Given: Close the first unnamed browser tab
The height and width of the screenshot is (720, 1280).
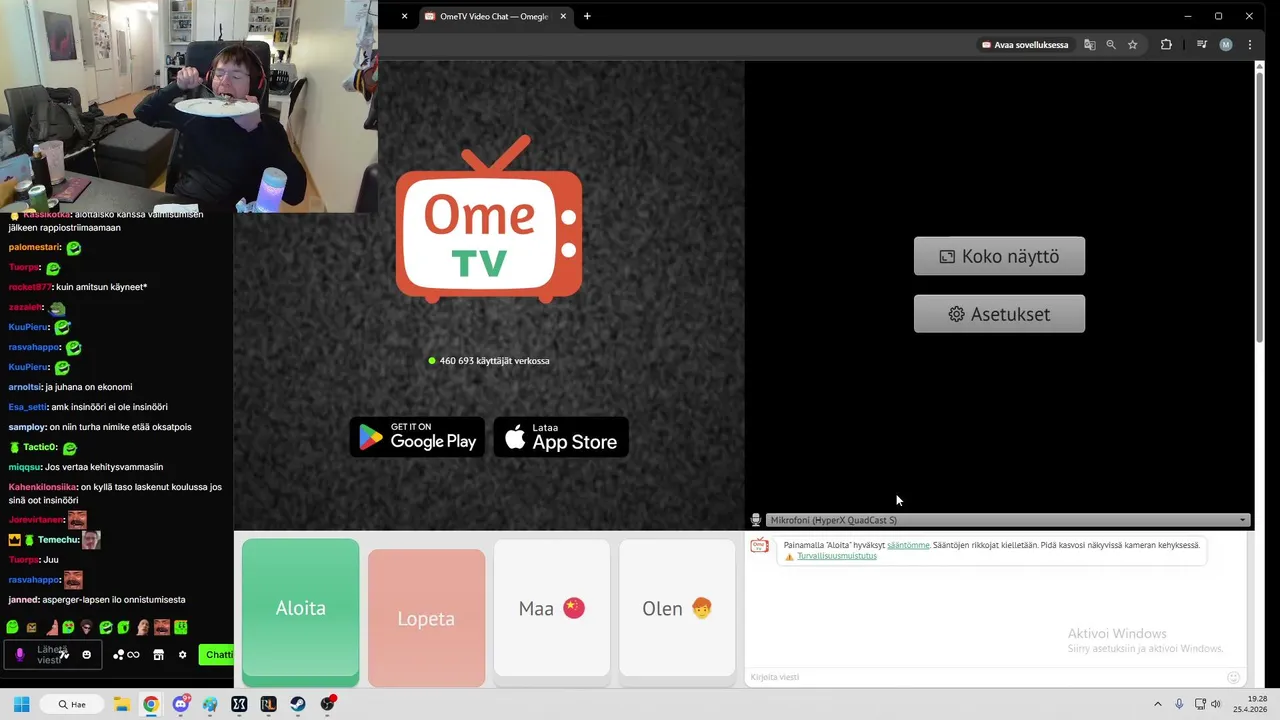Looking at the screenshot, I should coord(404,16).
